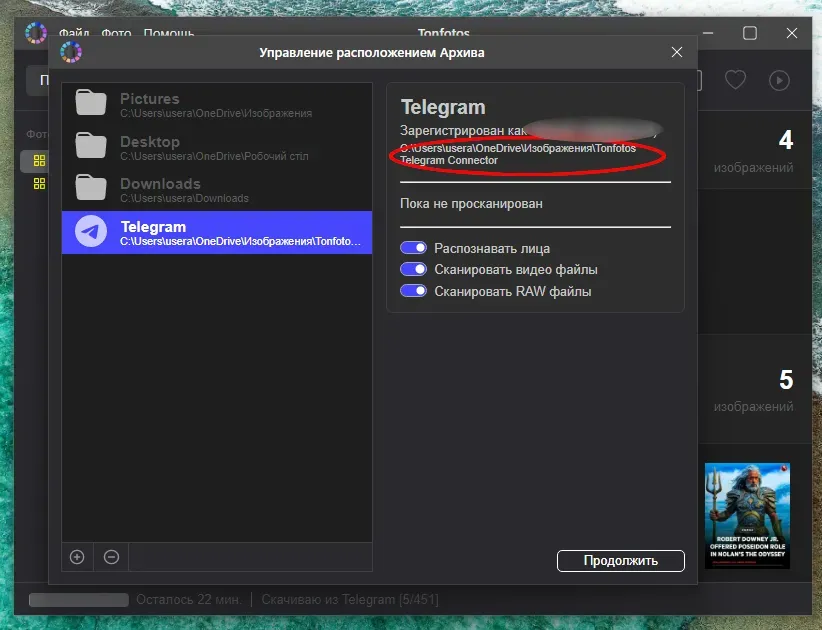Click the Pictures folder icon

click(91, 104)
